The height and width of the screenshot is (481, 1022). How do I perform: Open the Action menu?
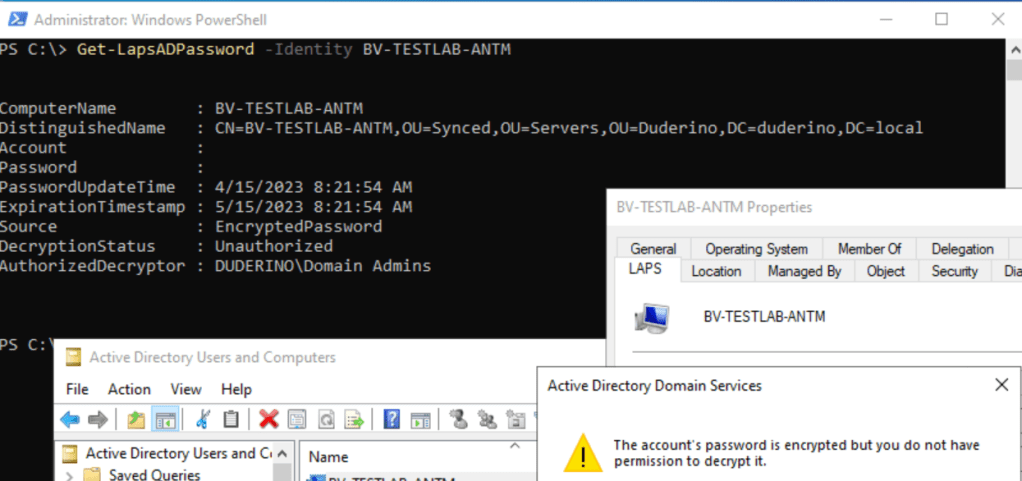tap(129, 389)
